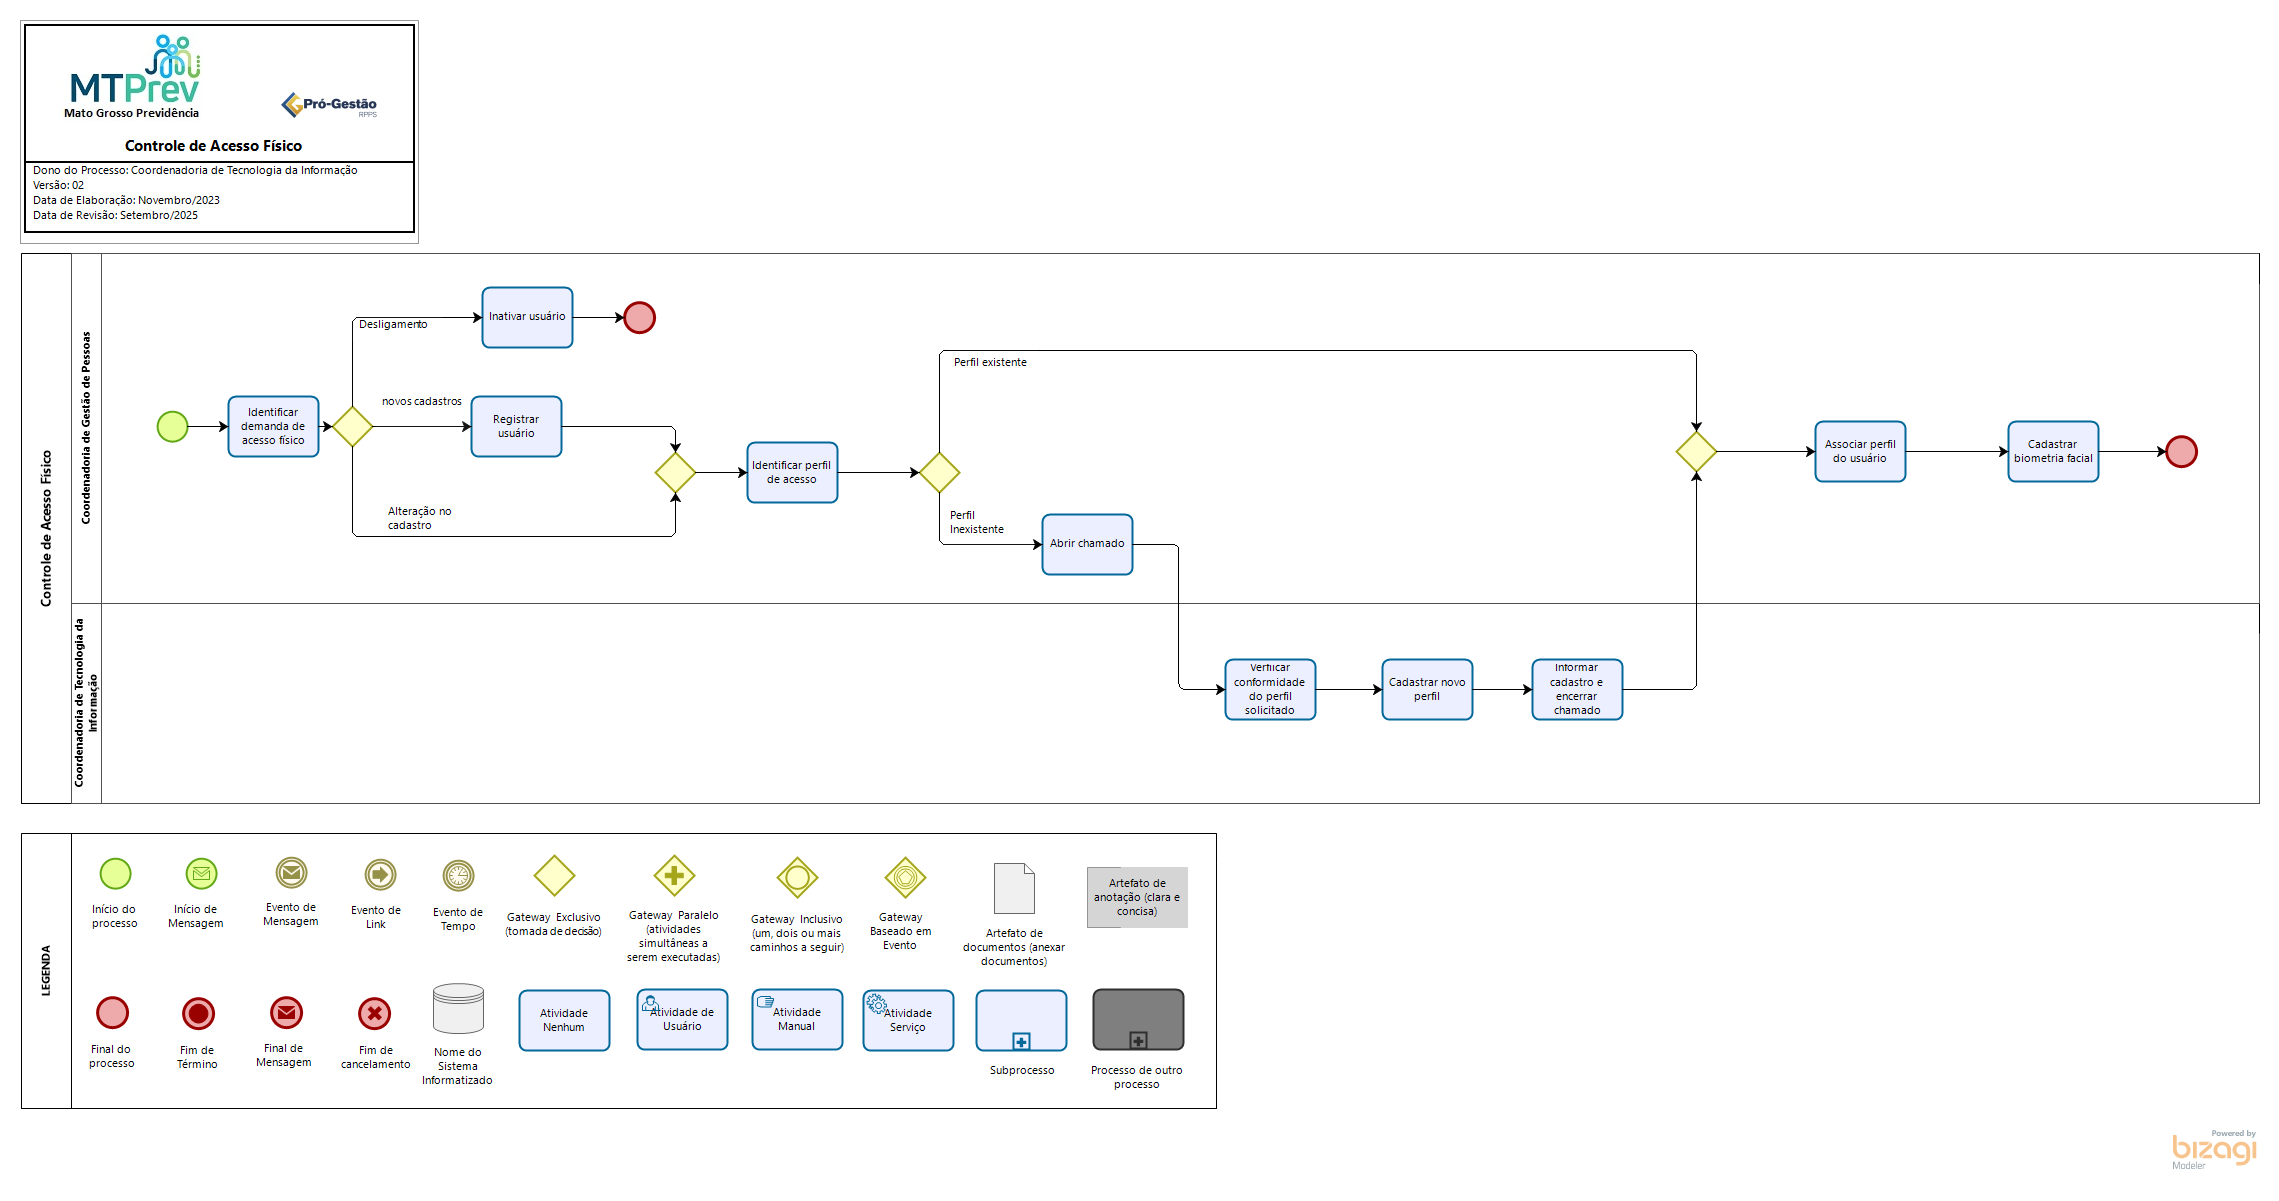Click the 'Abrir chamado' task box
This screenshot has width=2279, height=1201.
(1087, 544)
